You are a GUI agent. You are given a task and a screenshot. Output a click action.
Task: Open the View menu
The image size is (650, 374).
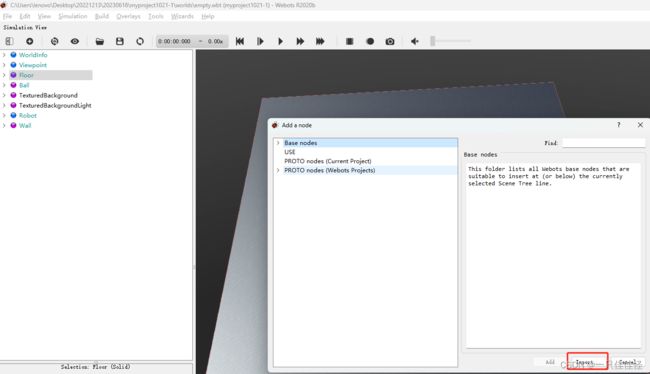(x=44, y=16)
